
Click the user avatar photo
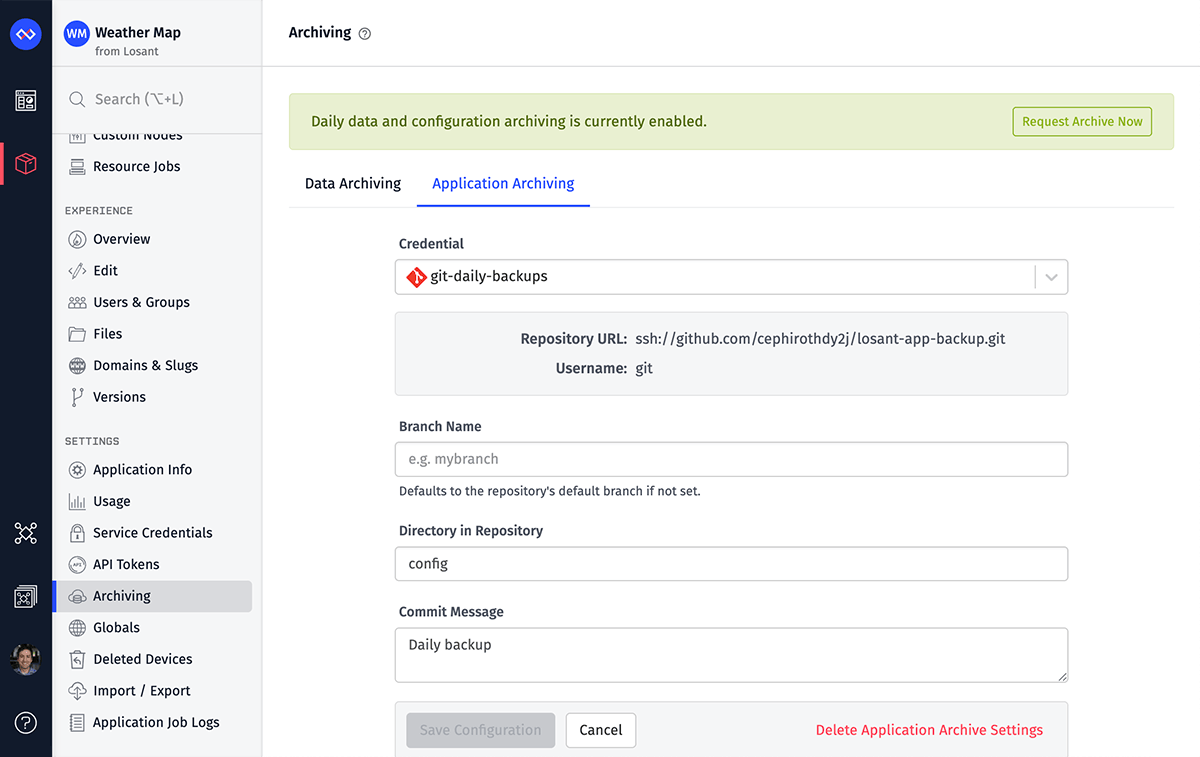point(25,659)
